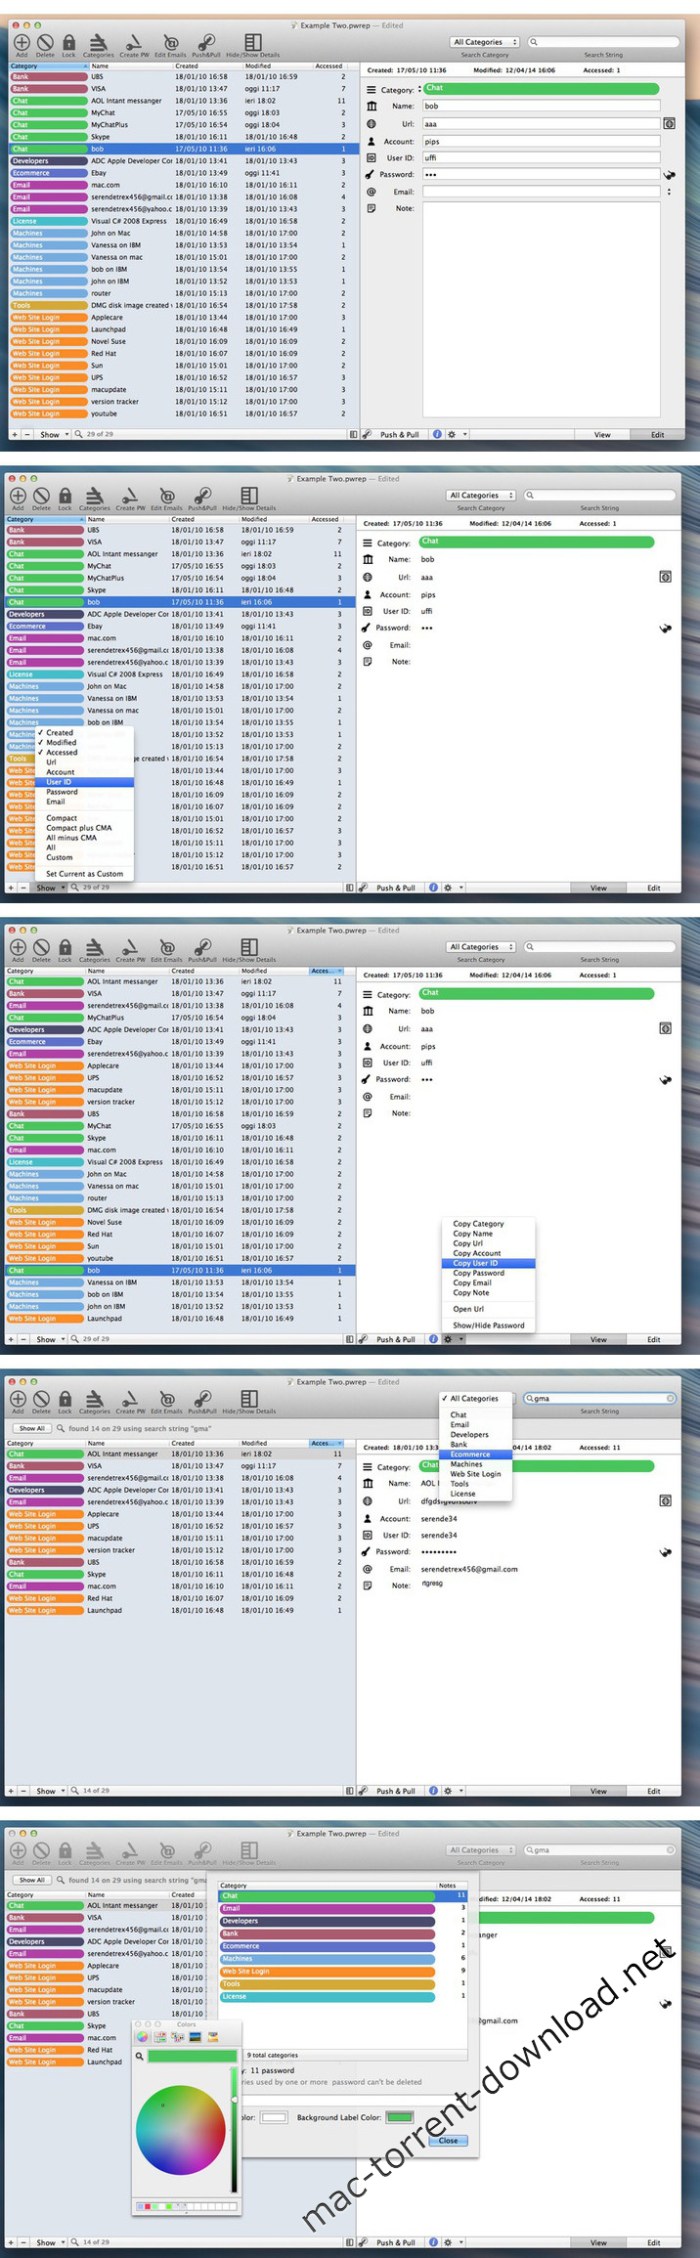Click Edit Emails icon in window with Copy menu
The width and height of the screenshot is (700, 2258).
[x=167, y=946]
